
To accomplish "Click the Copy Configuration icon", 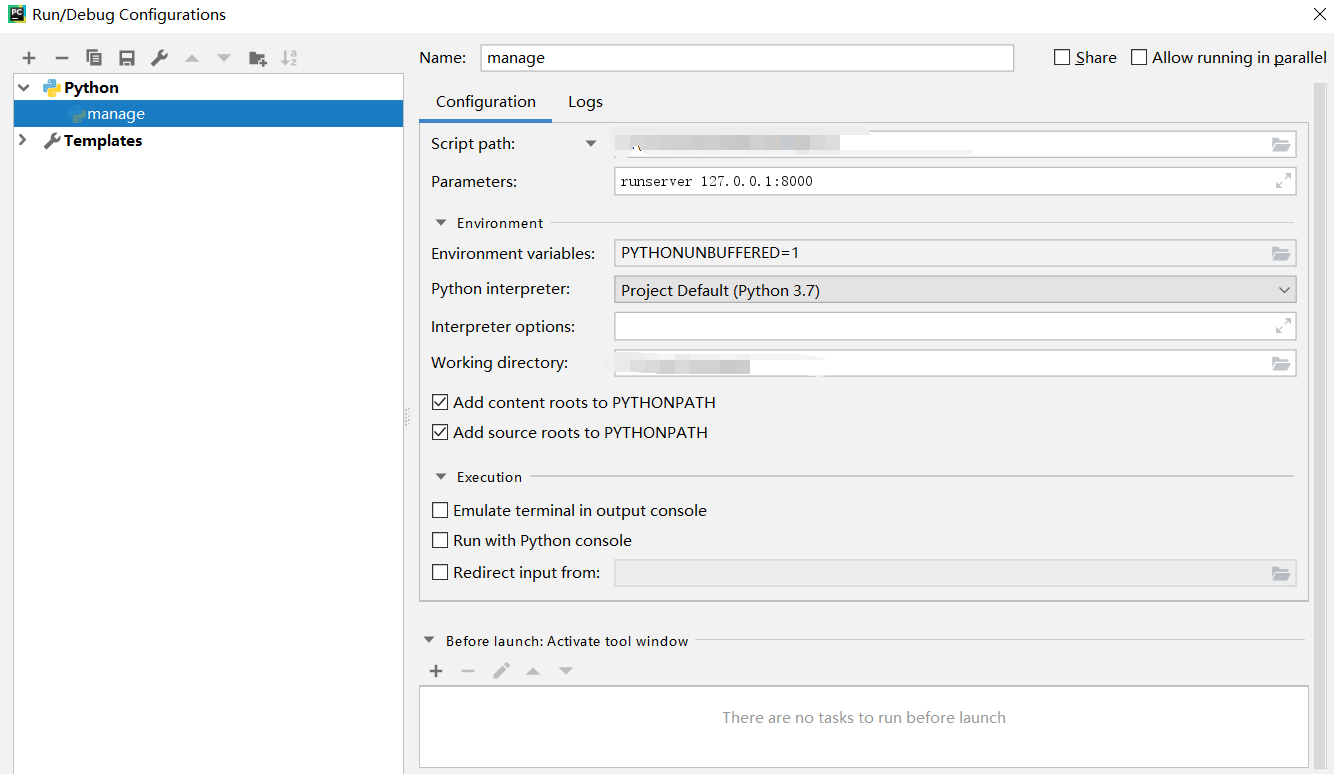I will click(94, 59).
